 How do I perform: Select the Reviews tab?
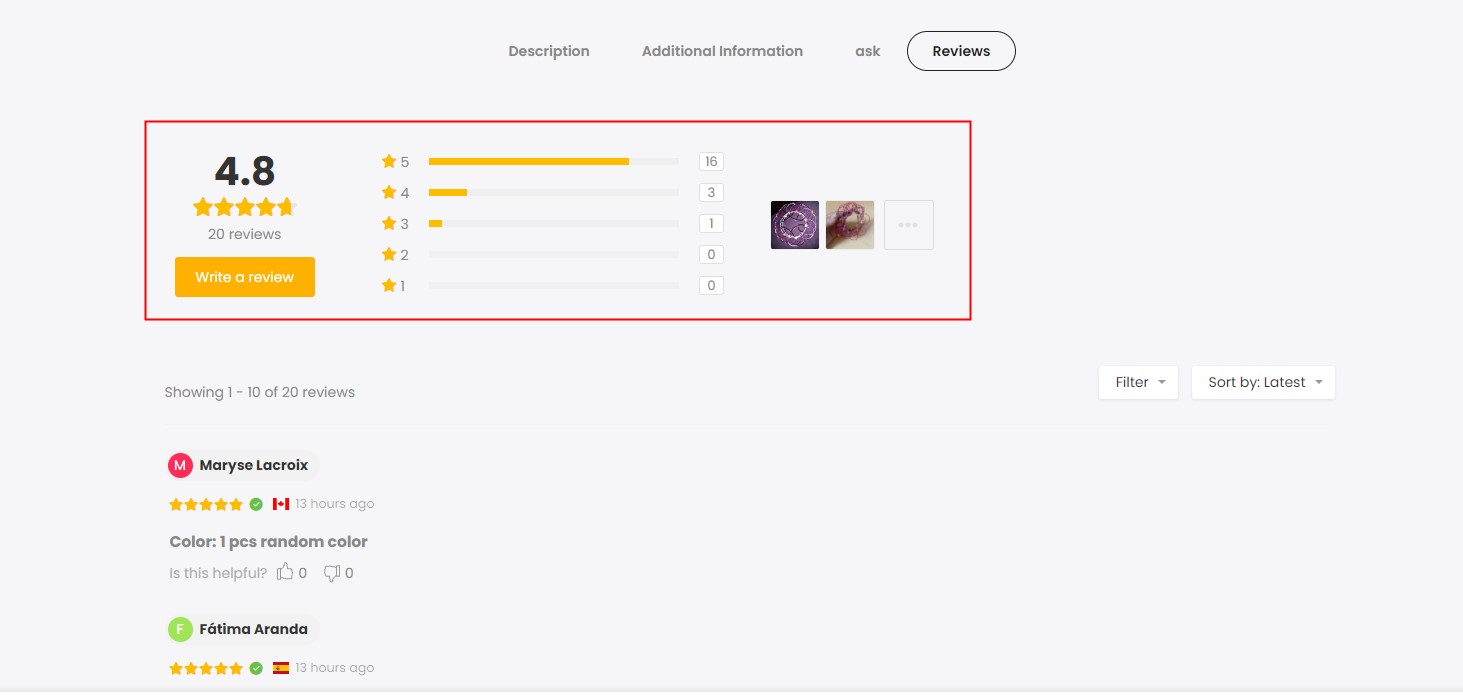point(961,51)
